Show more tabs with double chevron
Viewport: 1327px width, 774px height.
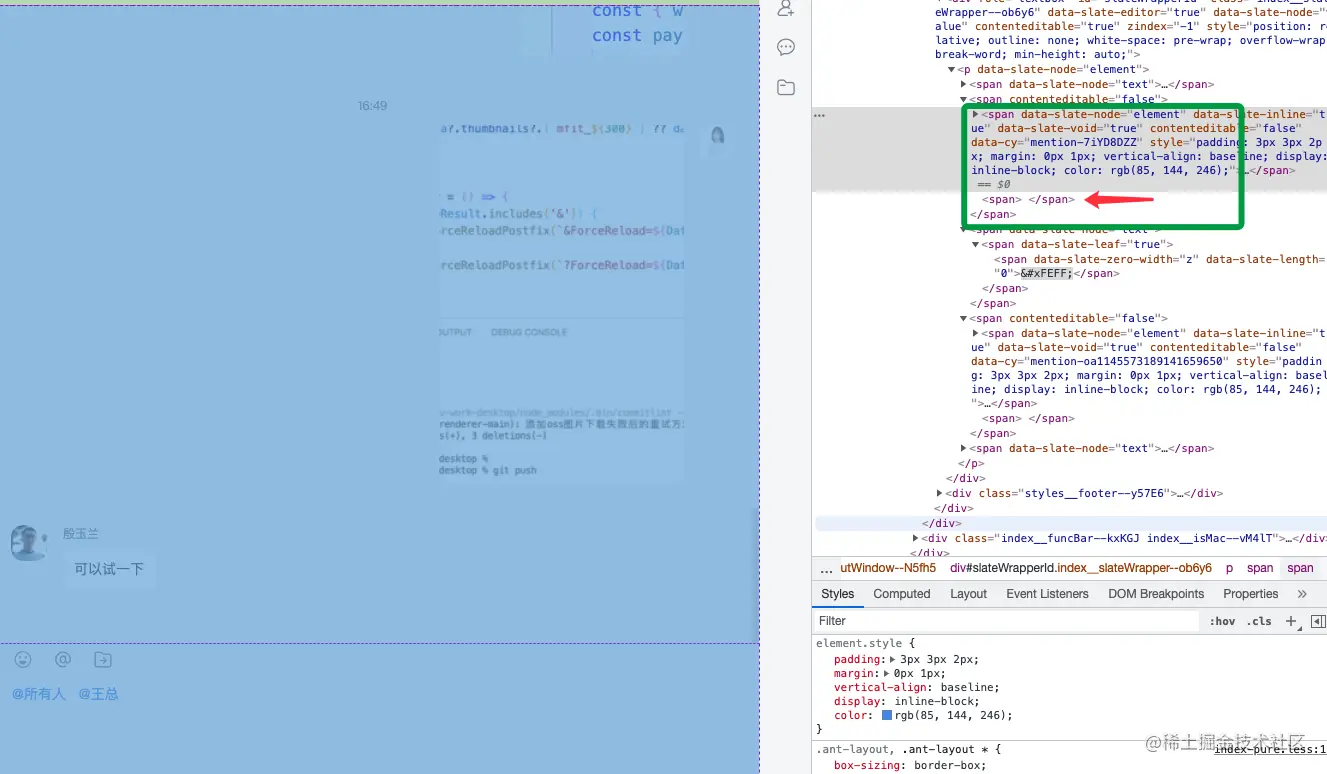[x=1302, y=593]
